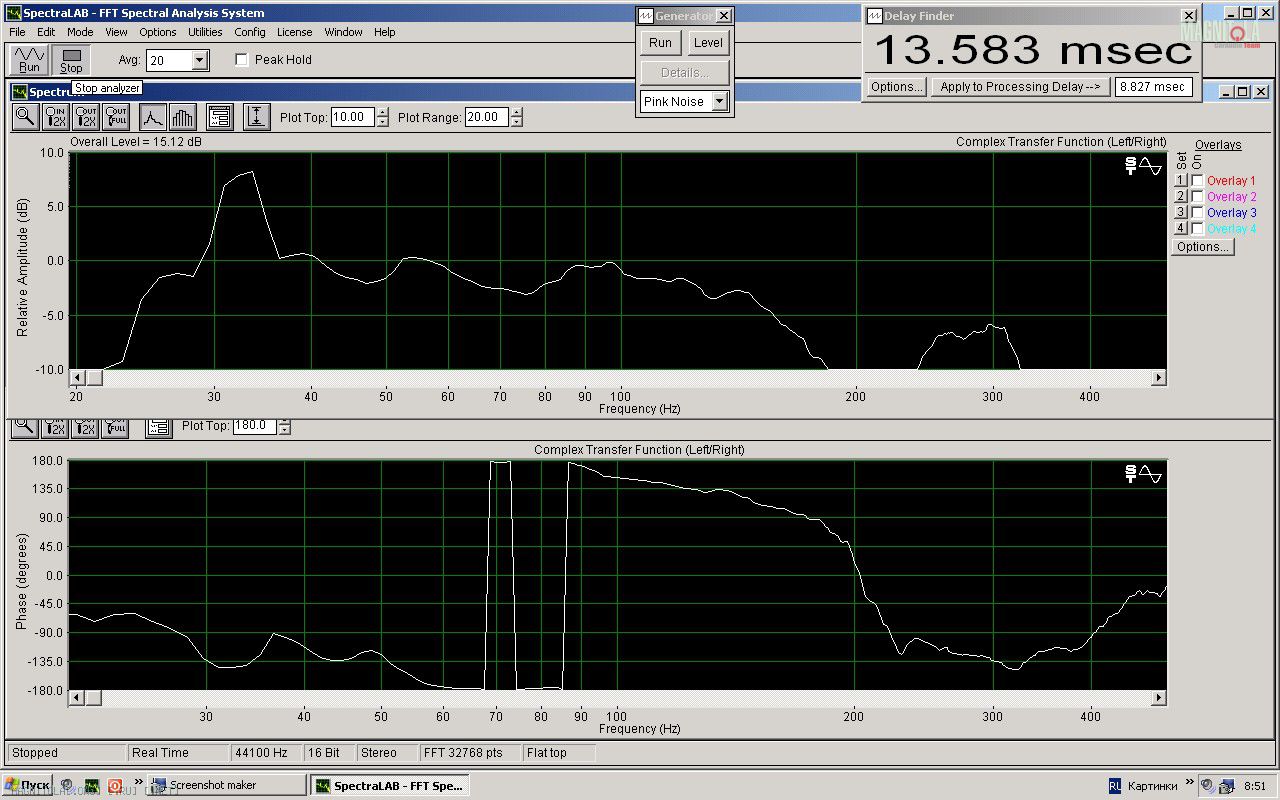
Task: Increase amplitude Plot Top spinner up arrow
Action: (x=382, y=112)
